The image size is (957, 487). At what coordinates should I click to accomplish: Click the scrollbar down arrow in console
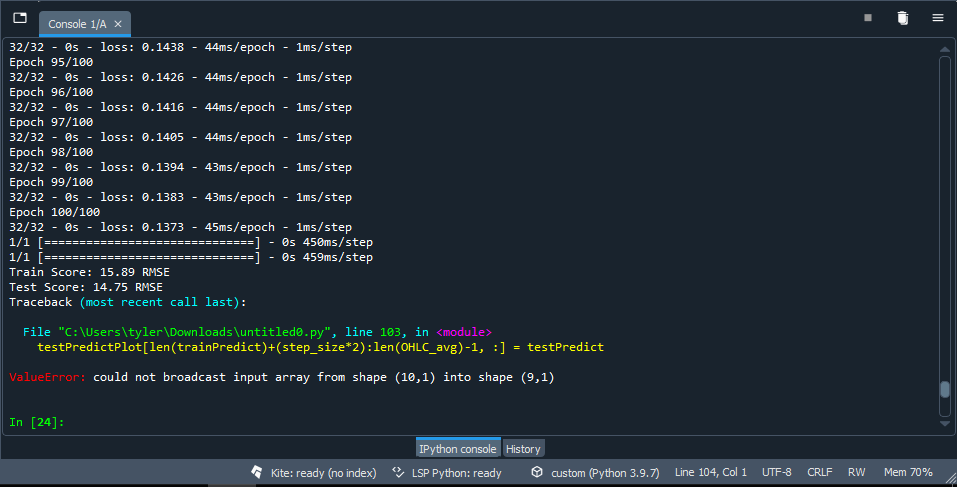coord(945,424)
